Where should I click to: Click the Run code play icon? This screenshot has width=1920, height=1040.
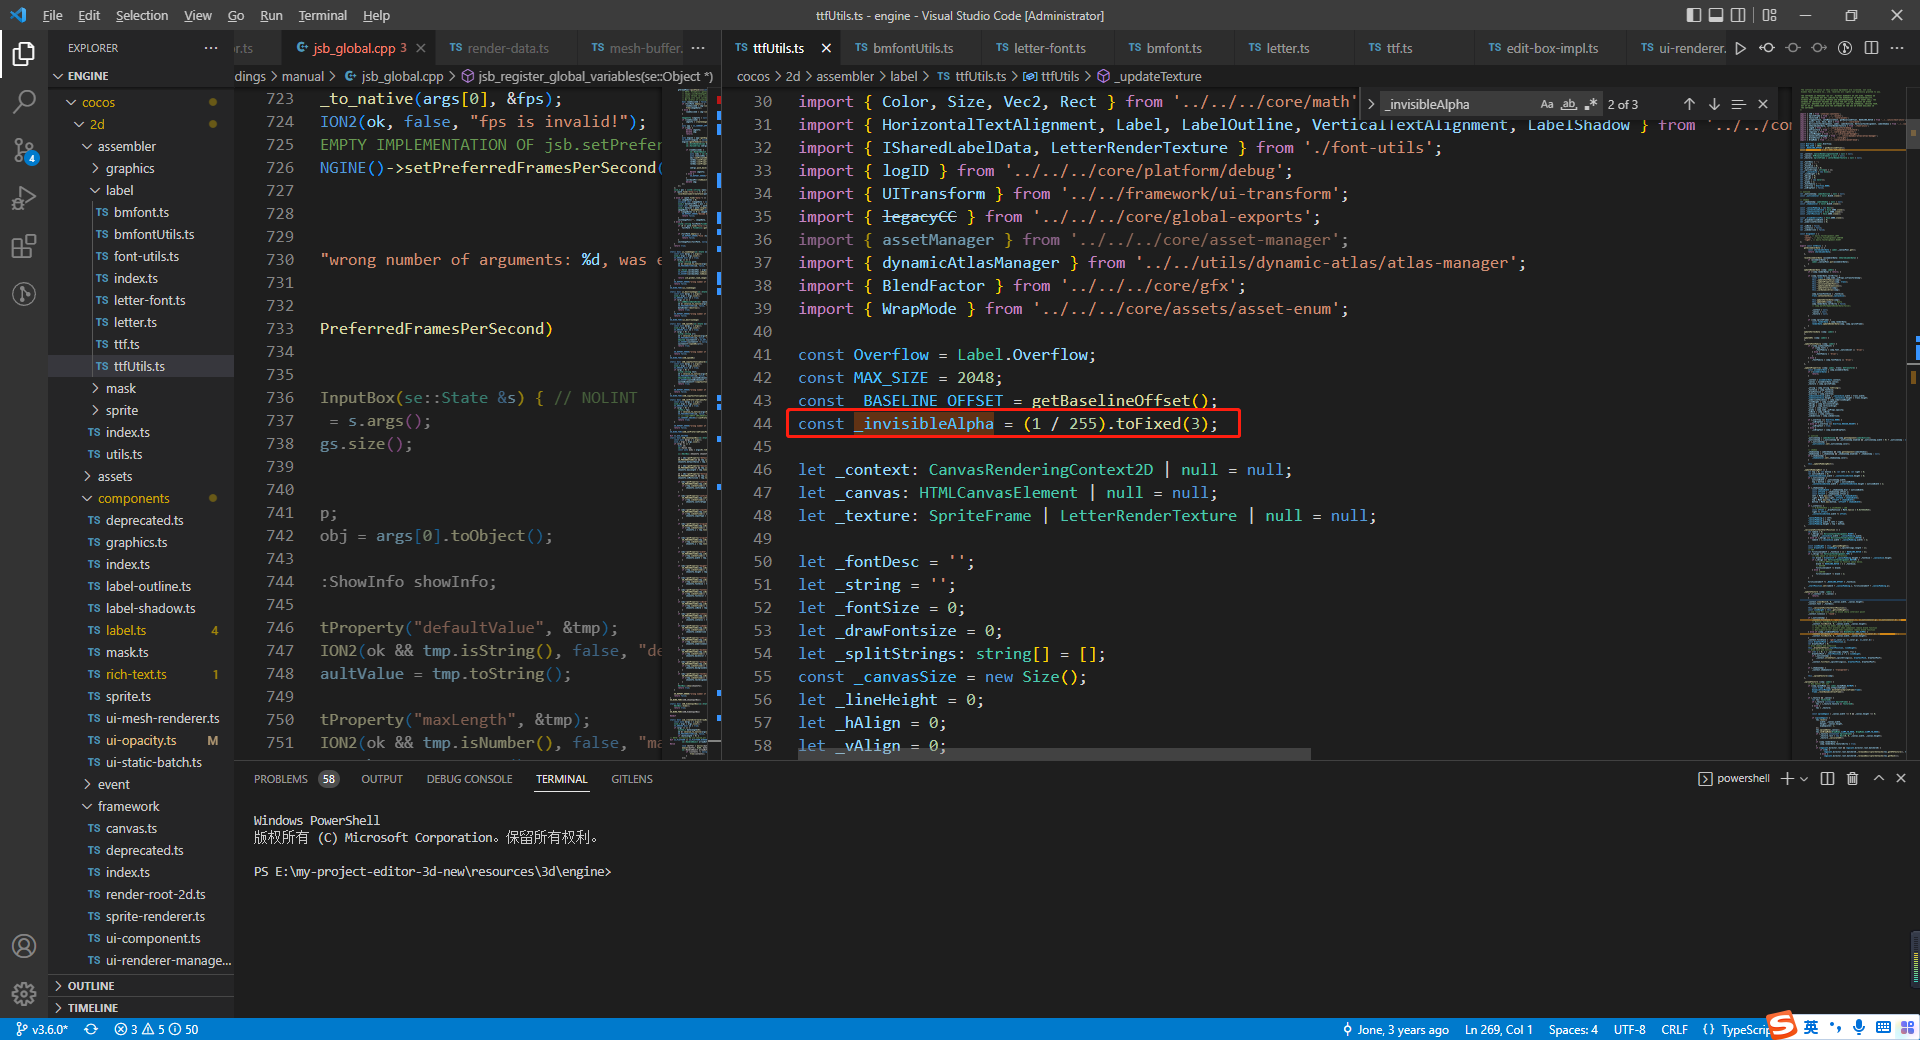coord(1741,48)
